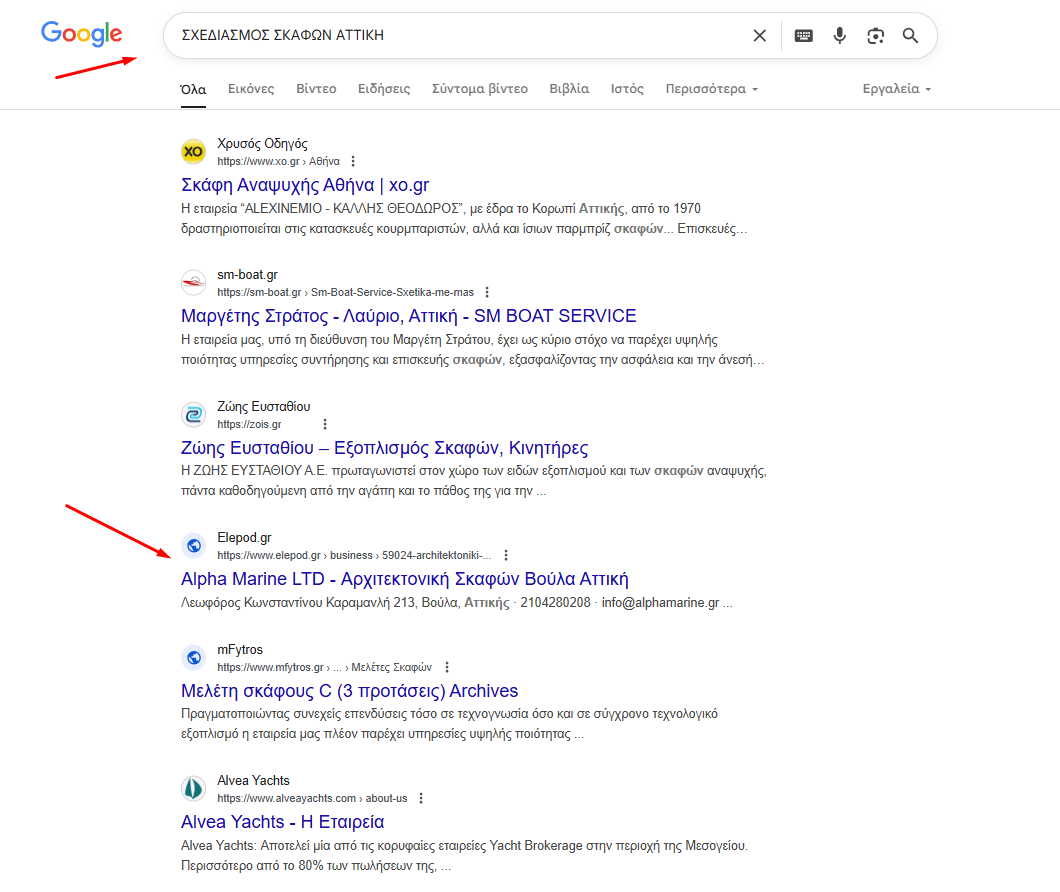Click the Χρυσός Οδηγός site name

(x=262, y=143)
